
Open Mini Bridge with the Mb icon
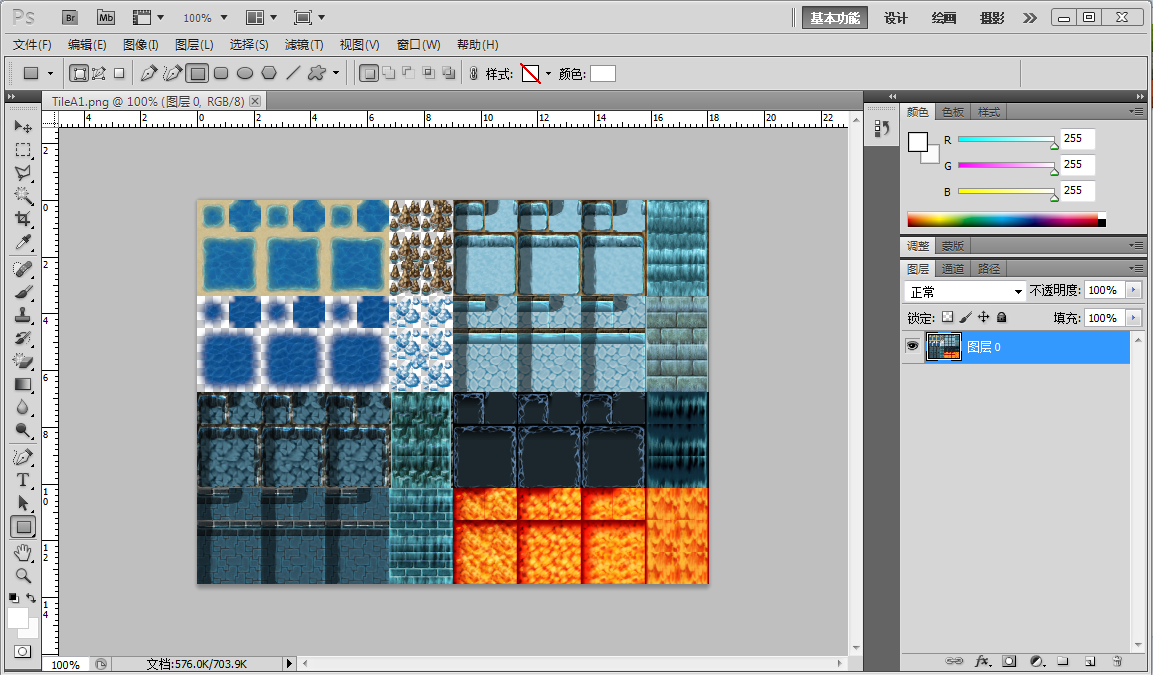pyautogui.click(x=106, y=18)
